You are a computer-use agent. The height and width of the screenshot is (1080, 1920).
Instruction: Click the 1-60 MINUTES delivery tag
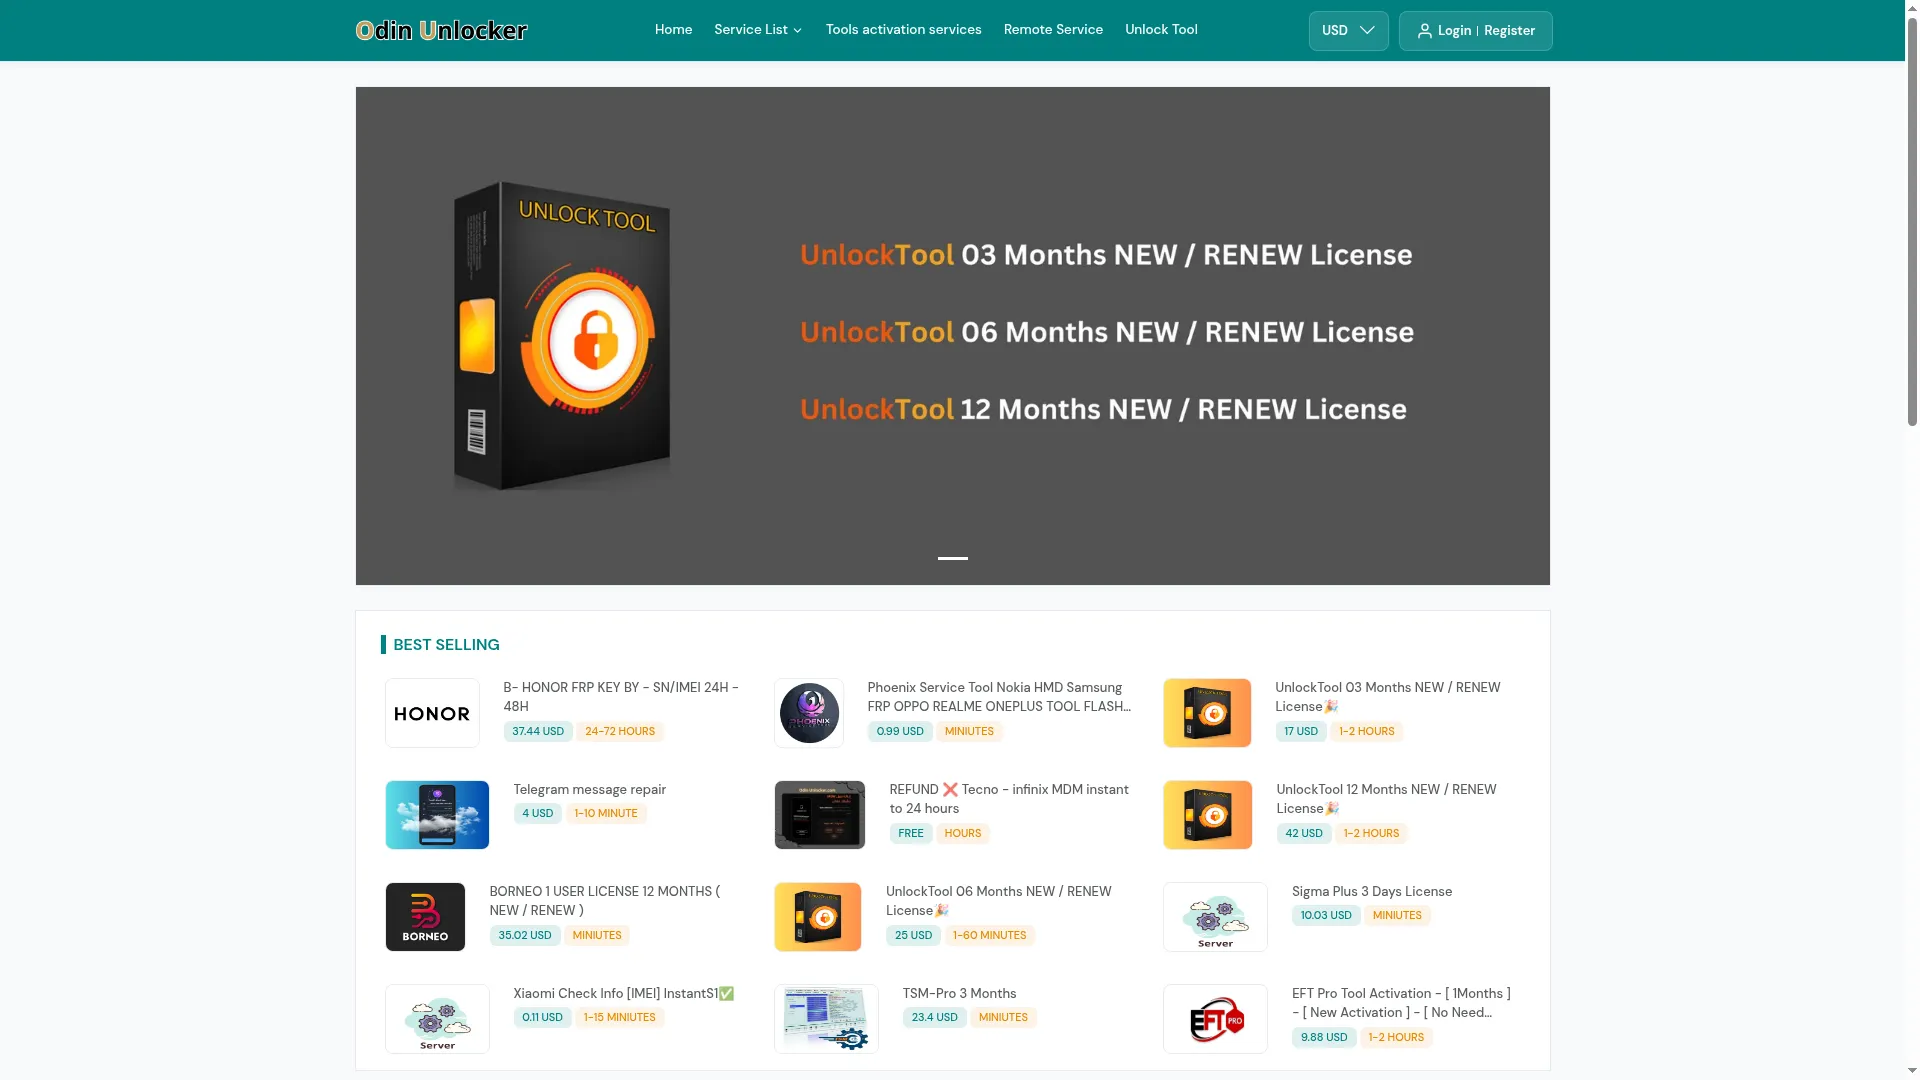coord(989,936)
